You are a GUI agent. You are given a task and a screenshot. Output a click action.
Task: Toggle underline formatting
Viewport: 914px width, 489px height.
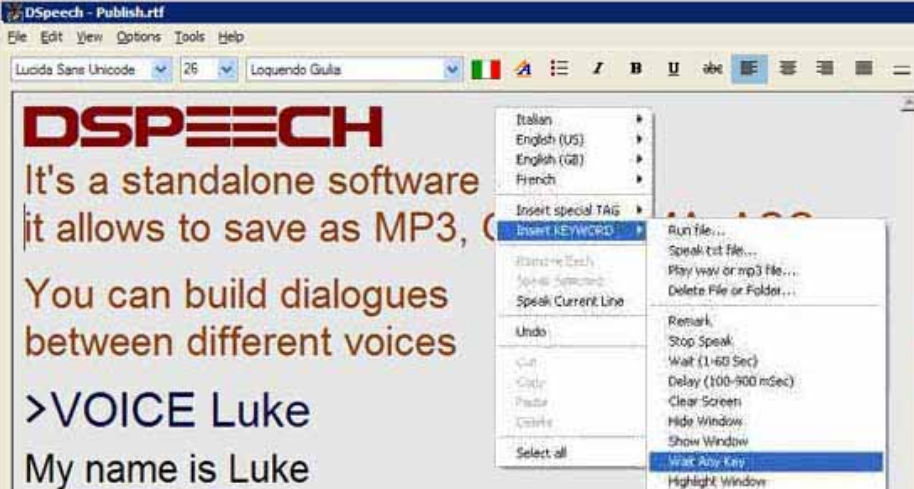point(673,70)
